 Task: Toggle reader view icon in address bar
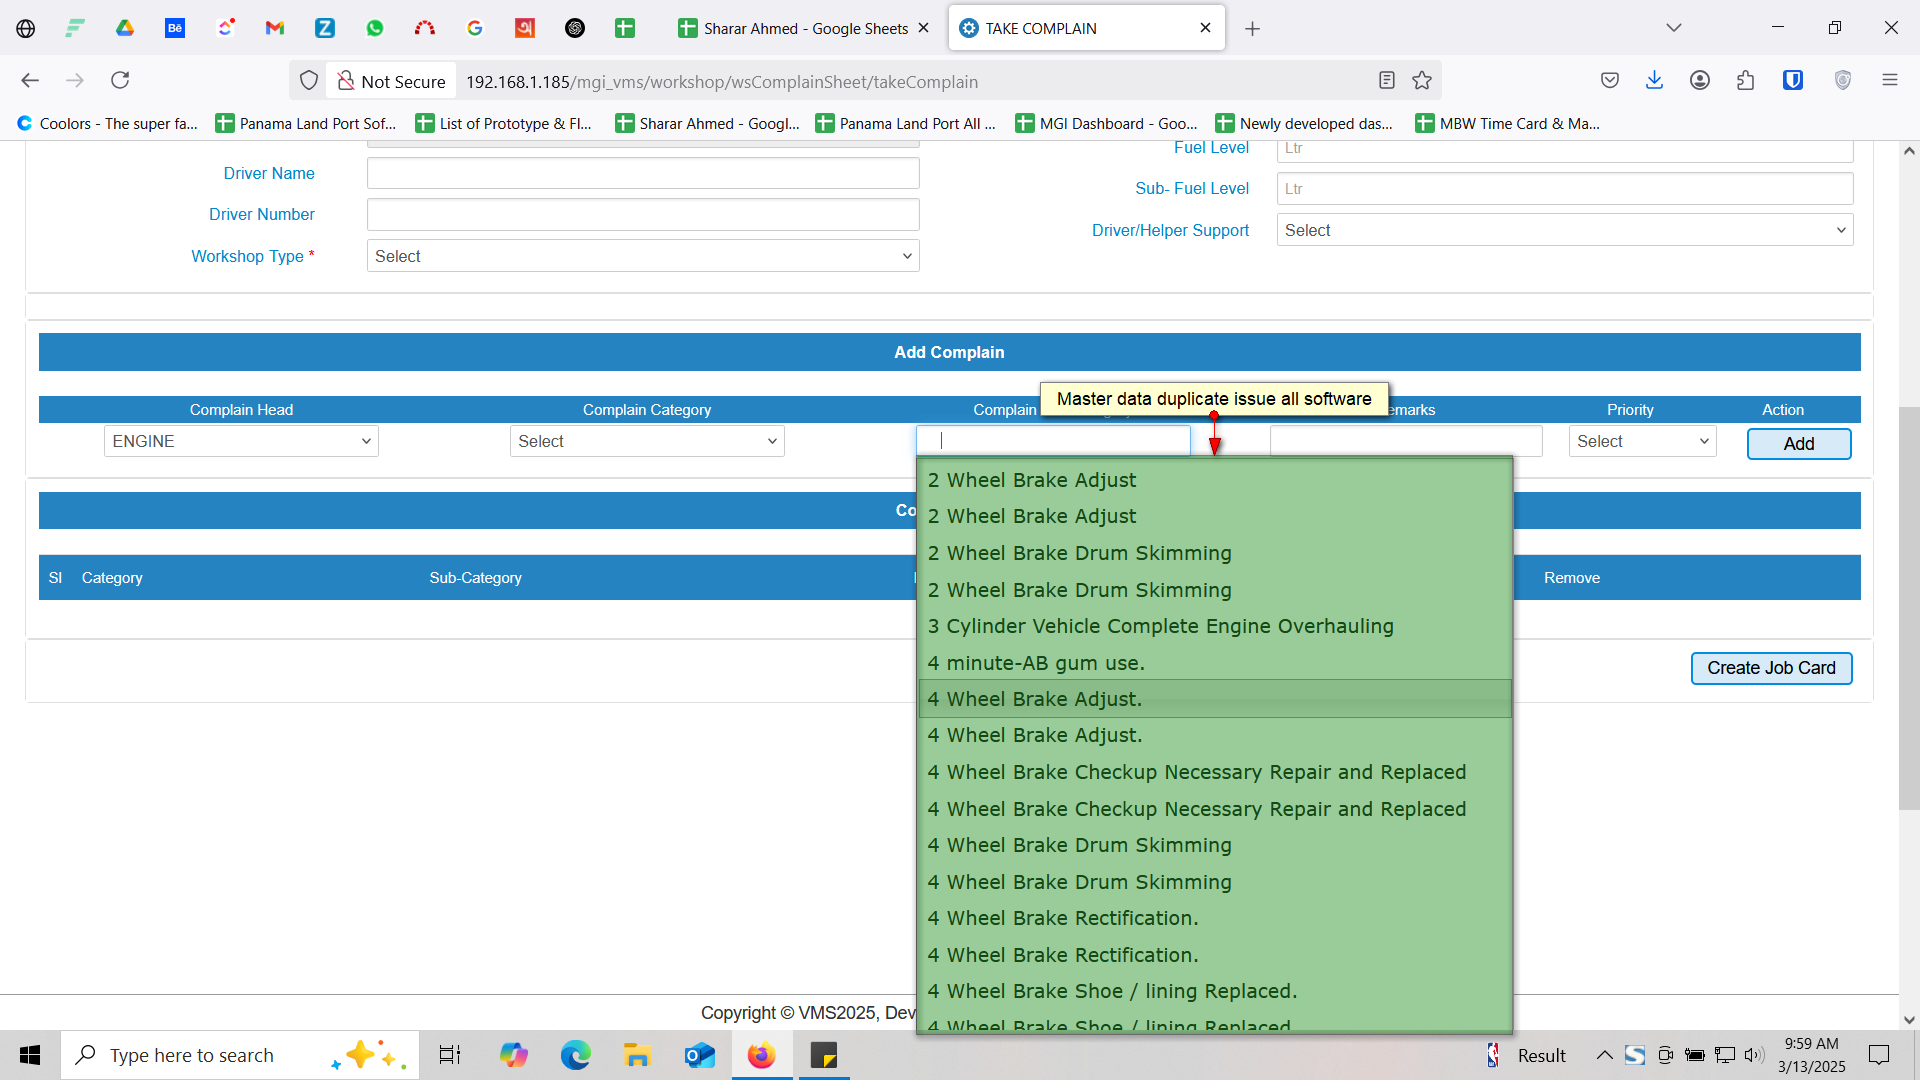[1386, 81]
